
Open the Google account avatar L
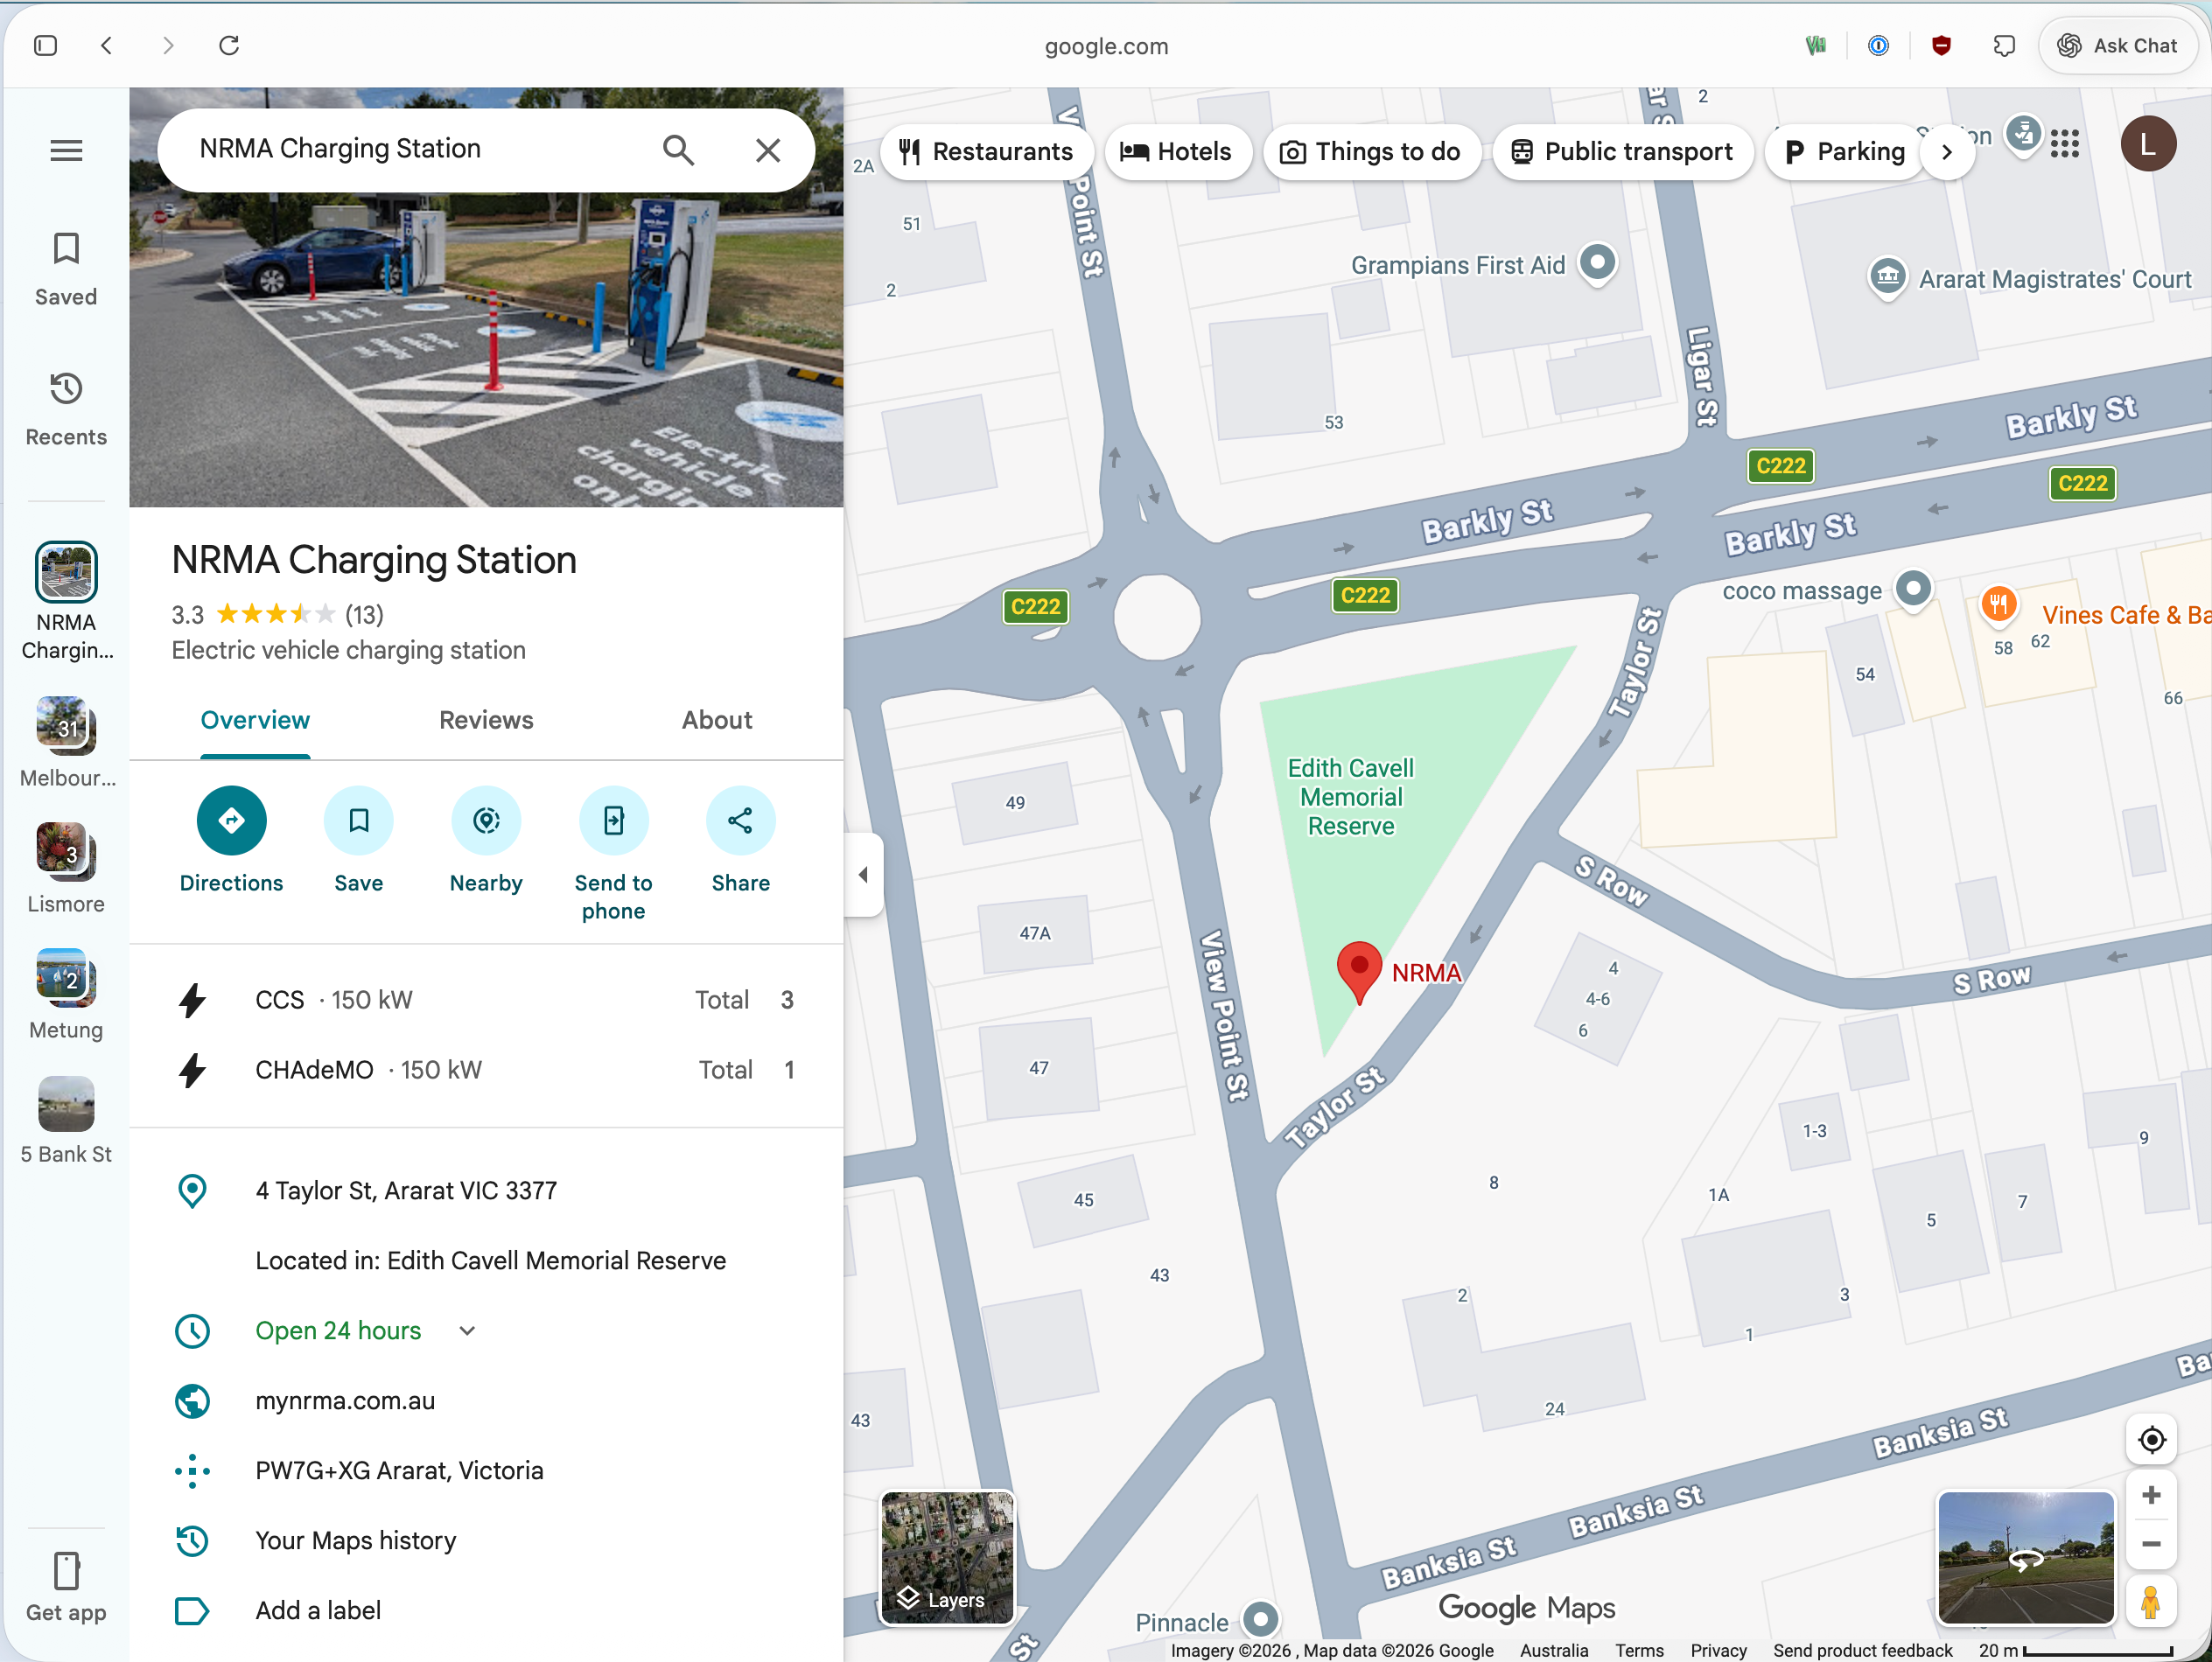[2148, 144]
